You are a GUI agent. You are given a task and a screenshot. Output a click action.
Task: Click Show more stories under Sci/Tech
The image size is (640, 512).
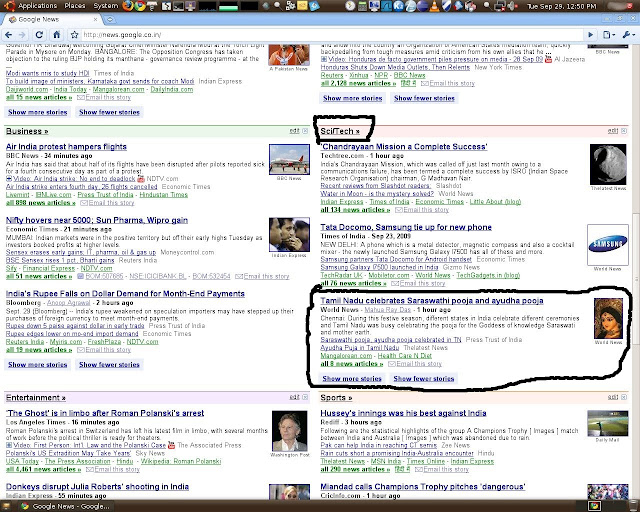pos(352,379)
